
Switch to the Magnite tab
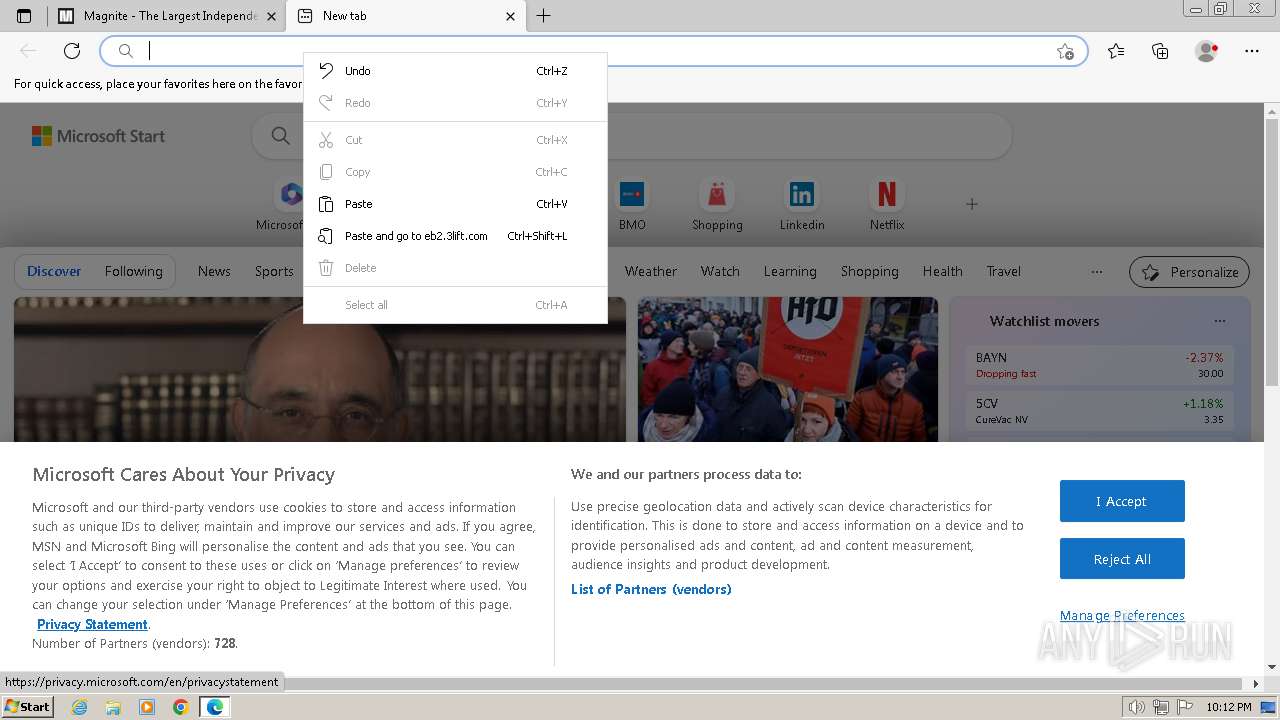tap(166, 16)
